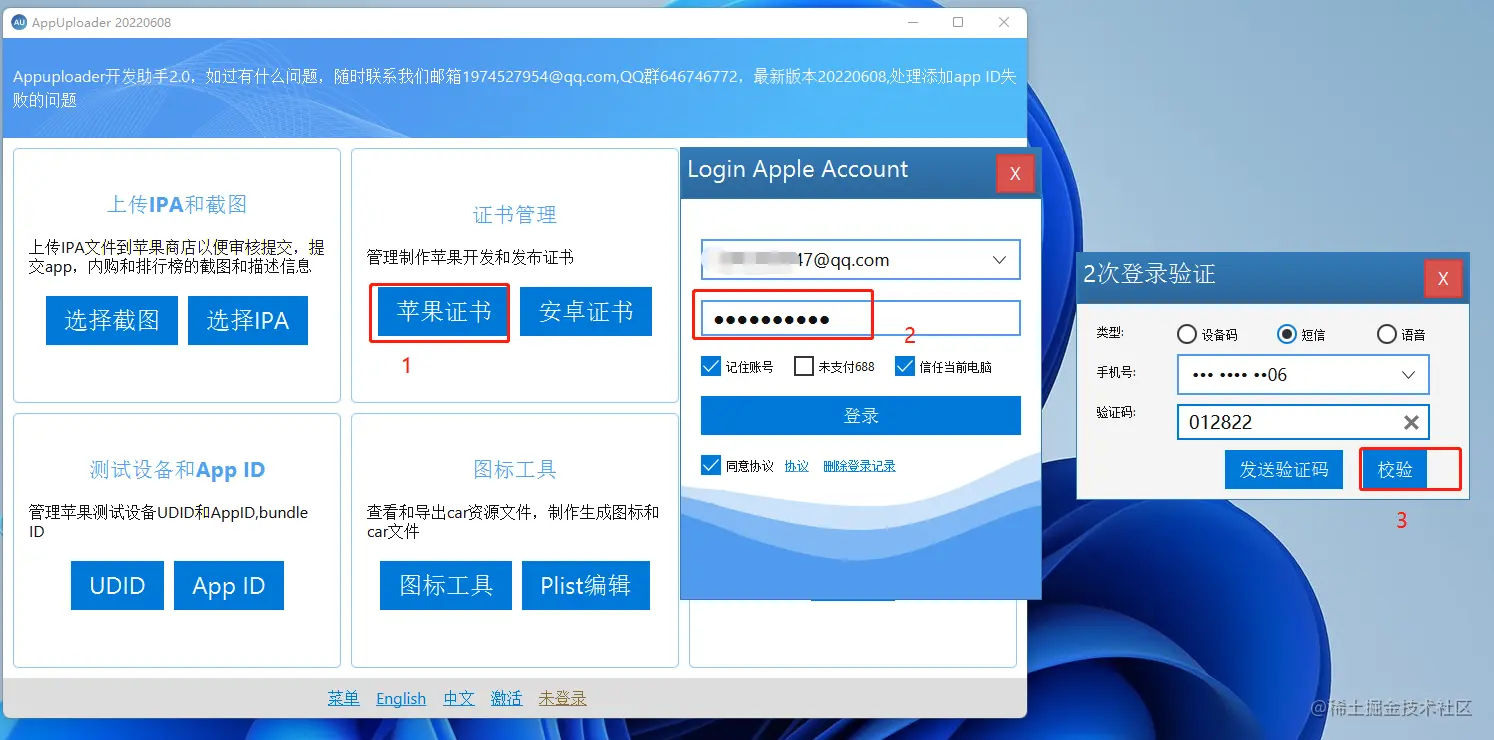Launch the 图标工具 icon tool

coord(445,585)
